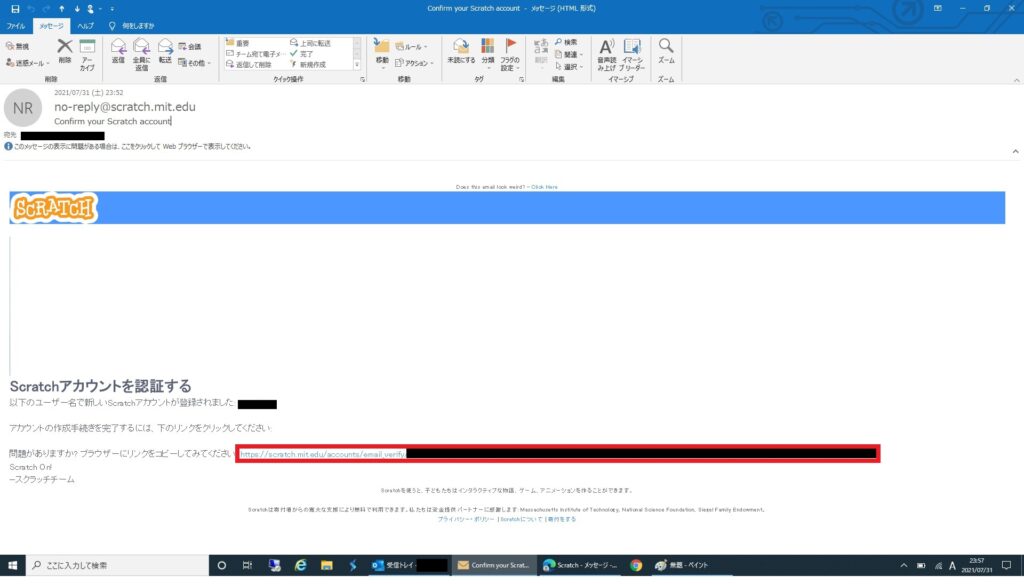This screenshot has width=1024, height=584.
Task: Click the Zoom (ズーム) magnifier icon
Action: pos(666,51)
